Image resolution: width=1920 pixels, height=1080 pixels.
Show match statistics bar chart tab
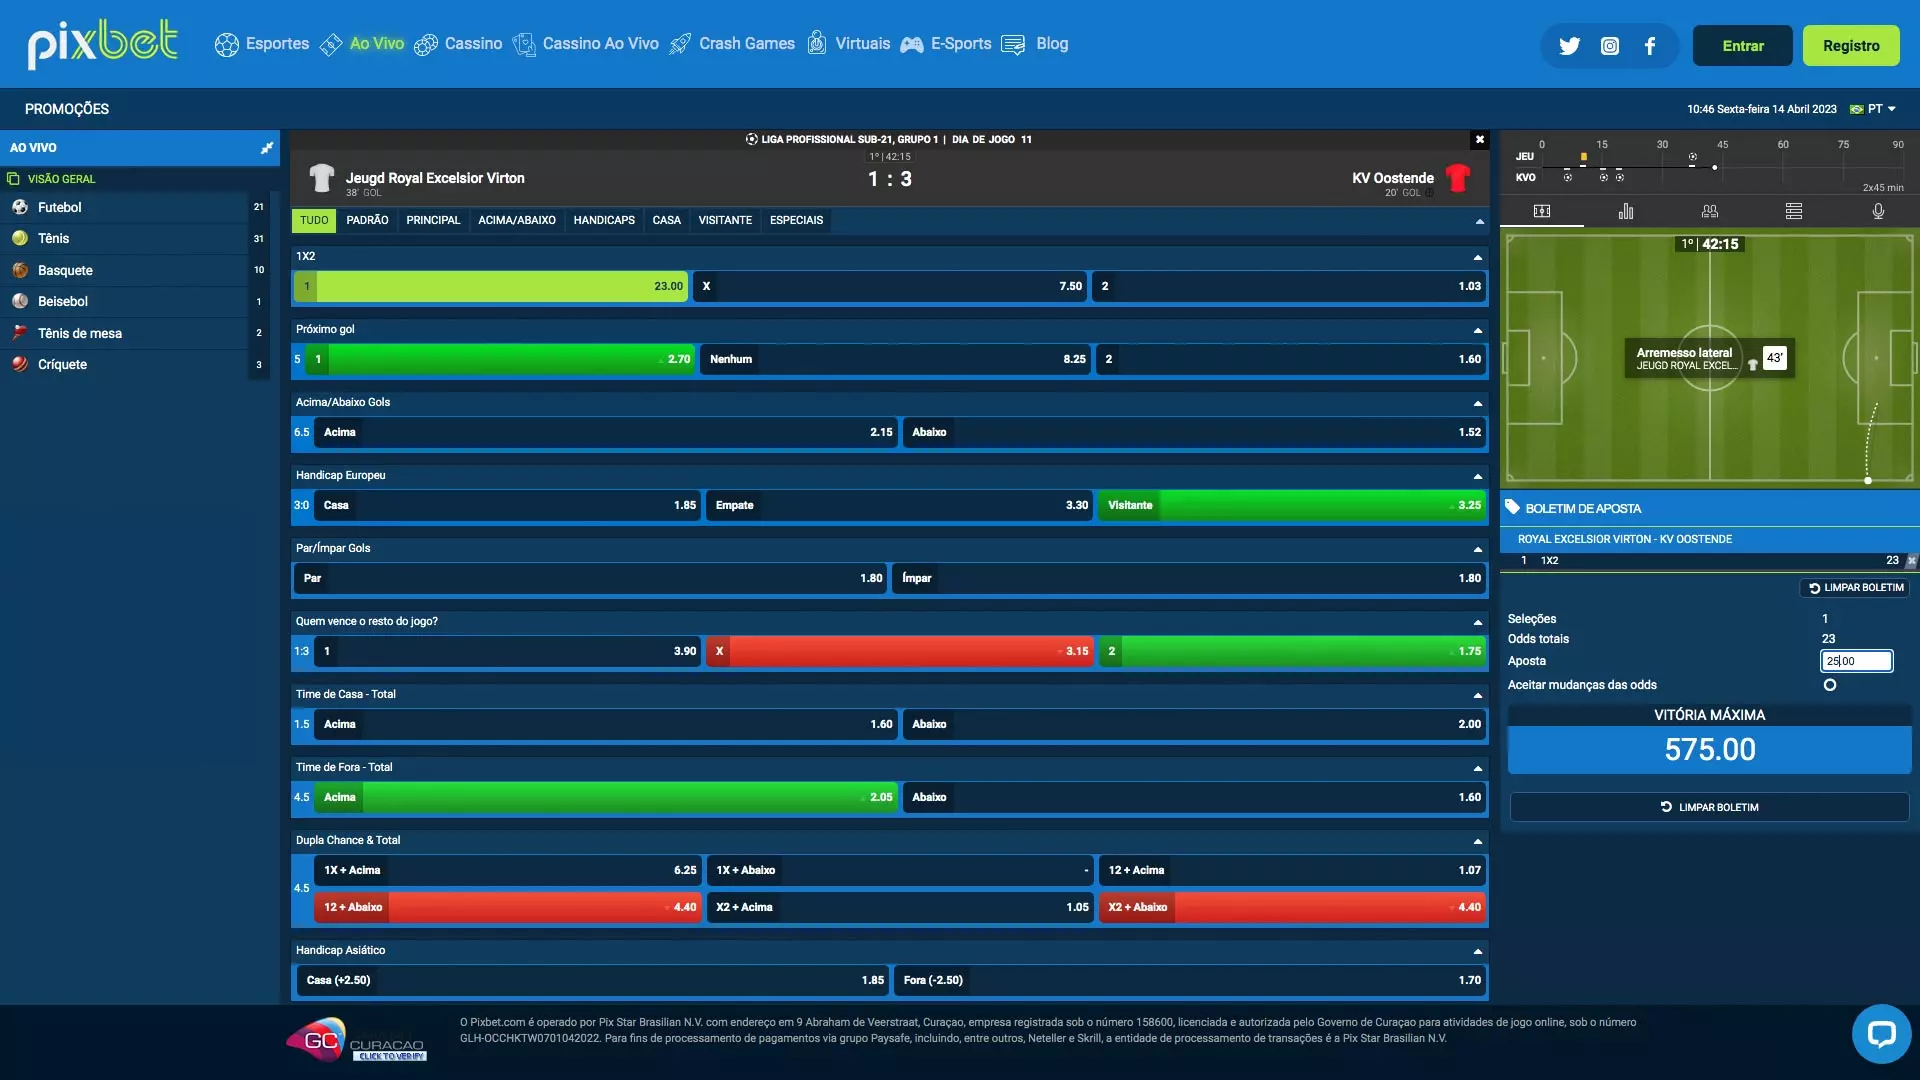tap(1626, 211)
